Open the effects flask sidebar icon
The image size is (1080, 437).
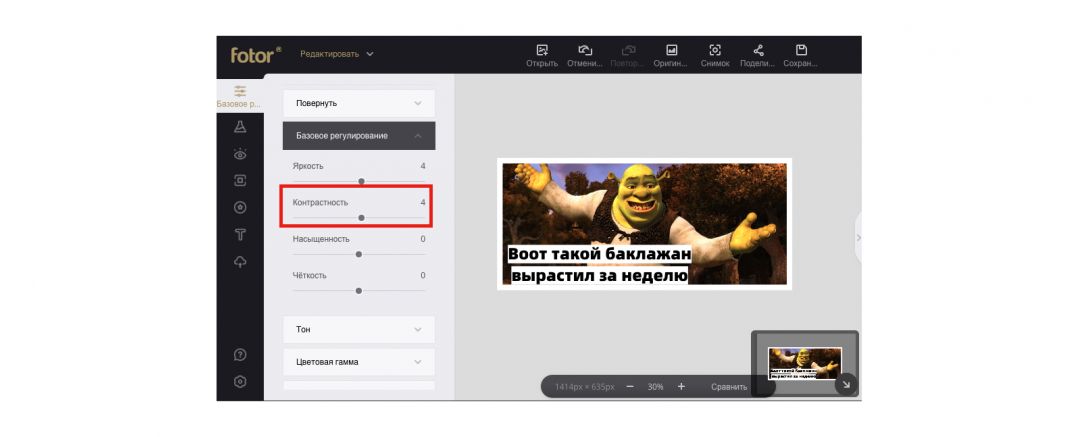point(240,126)
